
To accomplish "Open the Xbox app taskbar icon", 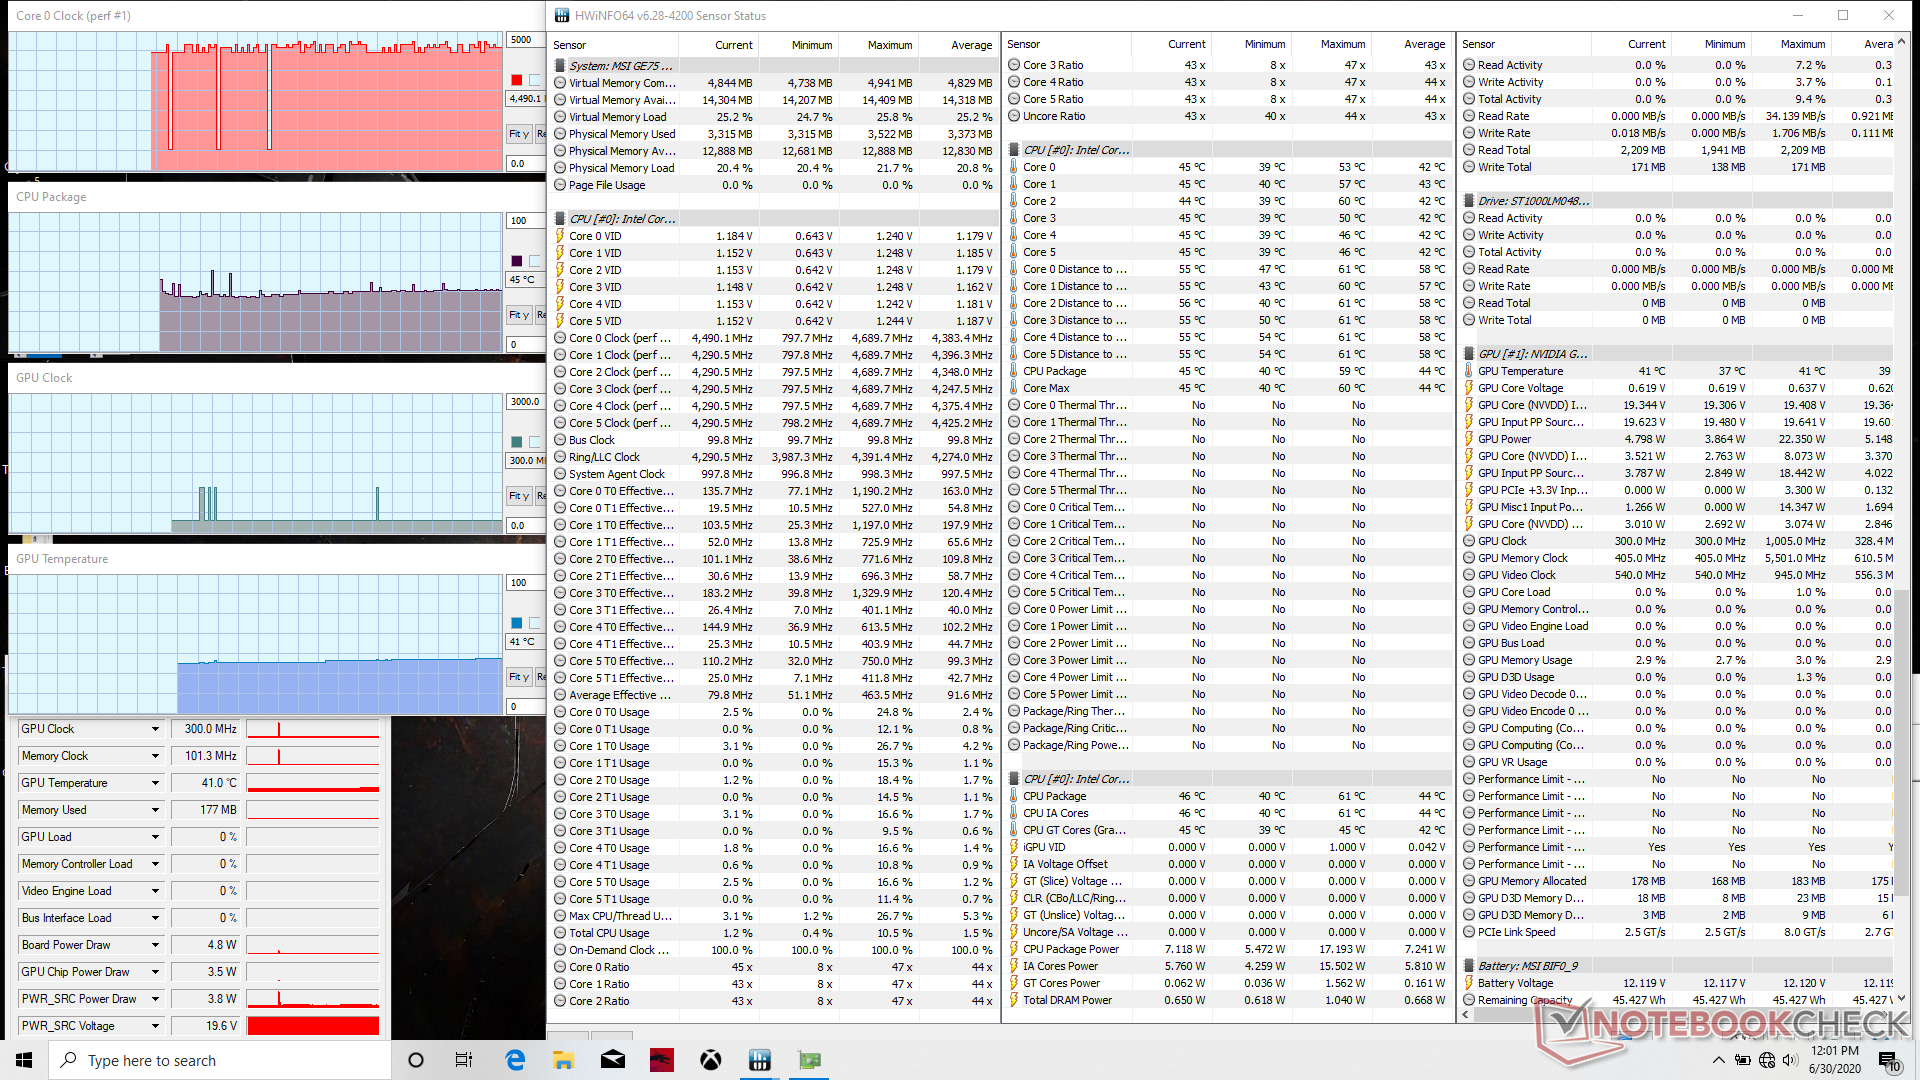I will coord(711,1060).
